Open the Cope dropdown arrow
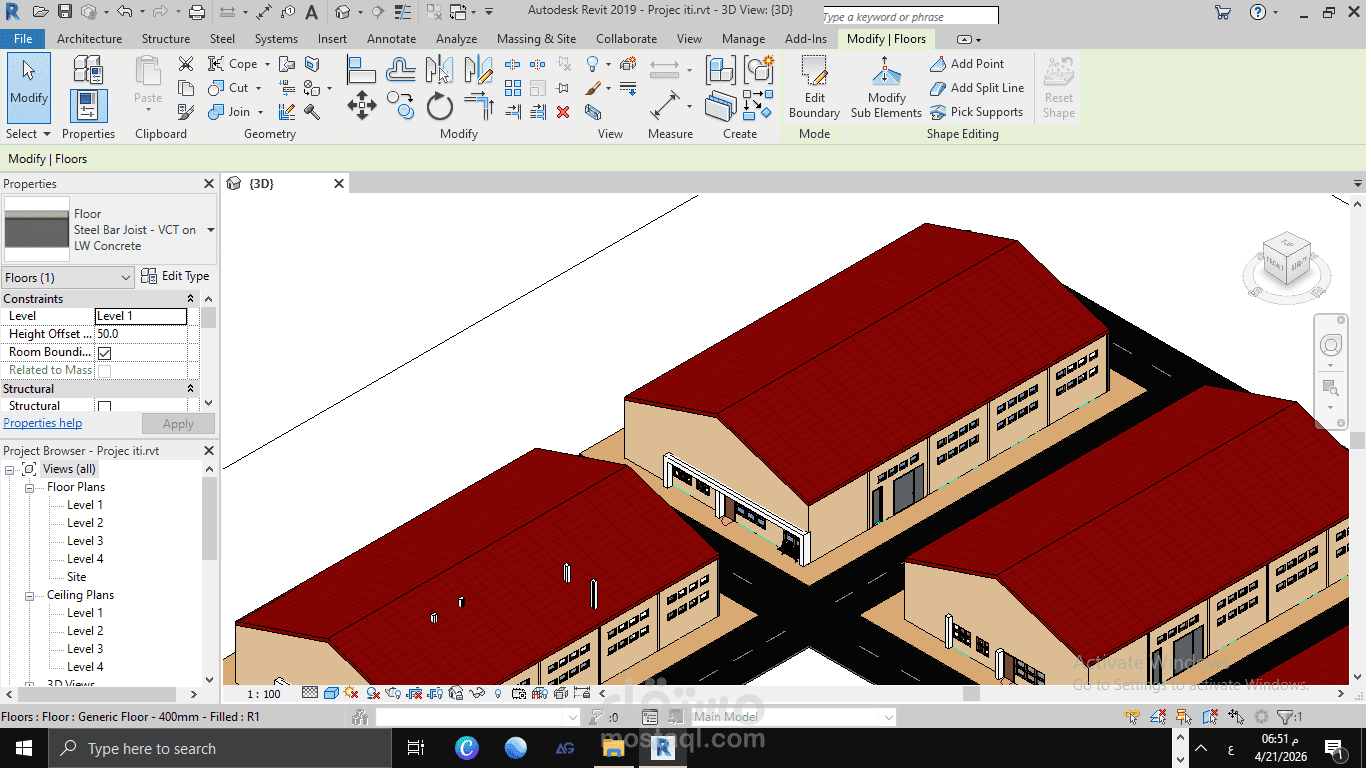 [267, 64]
